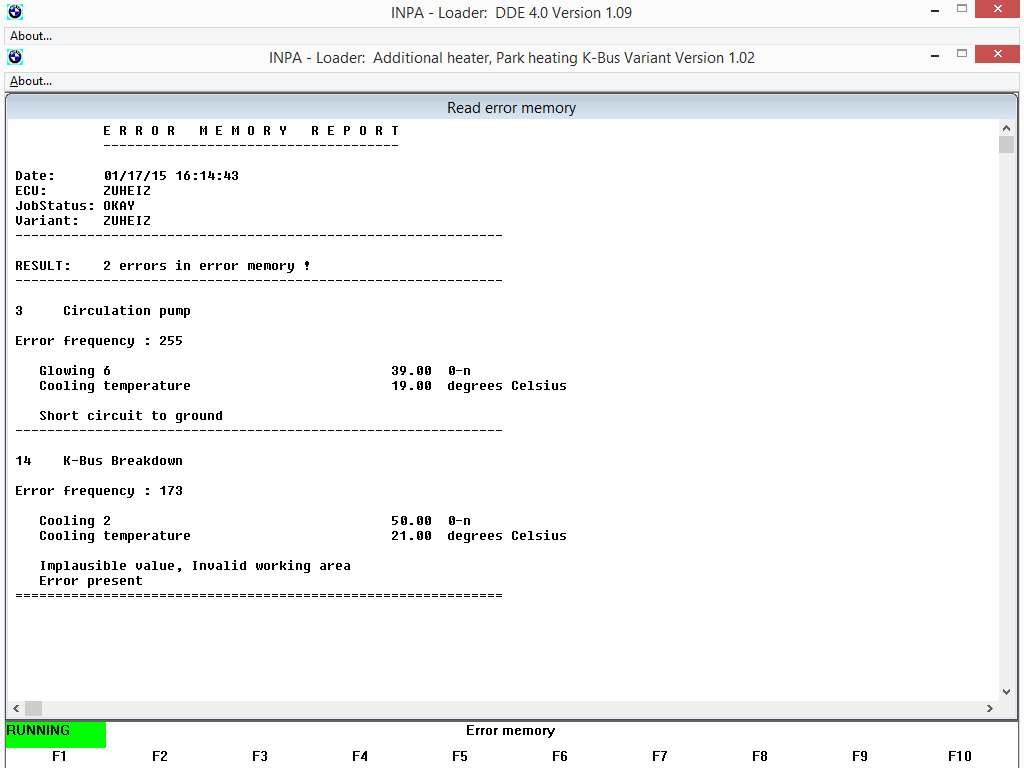Click 'ERROR MEMORY REPORT' heading

(x=251, y=131)
